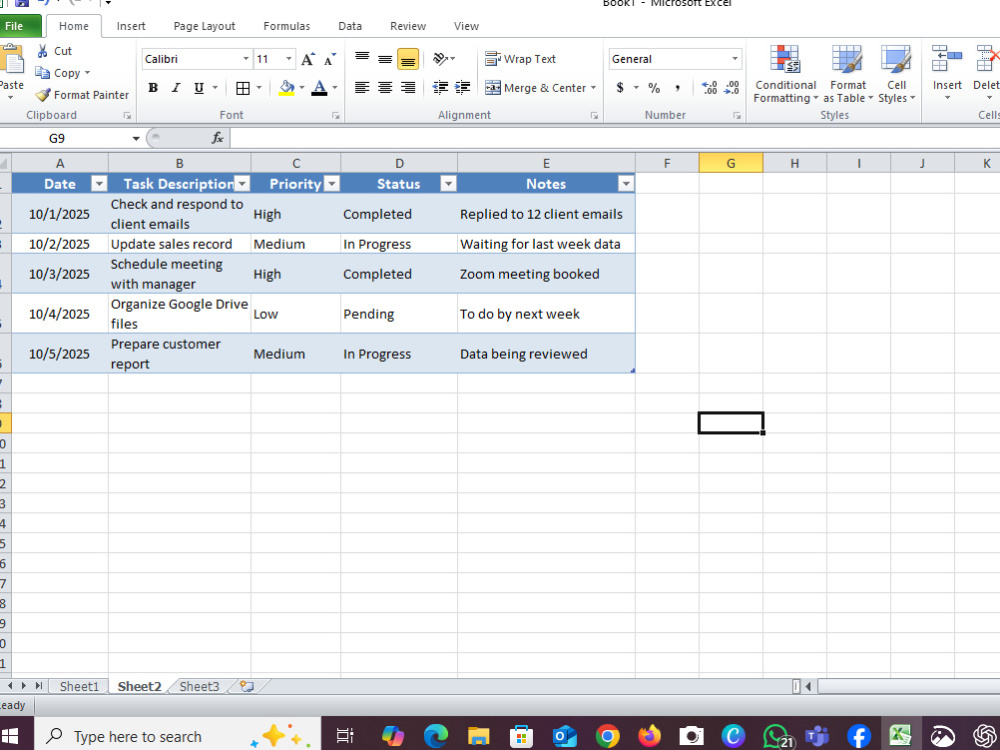Screen dimensions: 1000x750
Task: Apply borders with the Borders icon
Action: pyautogui.click(x=242, y=88)
